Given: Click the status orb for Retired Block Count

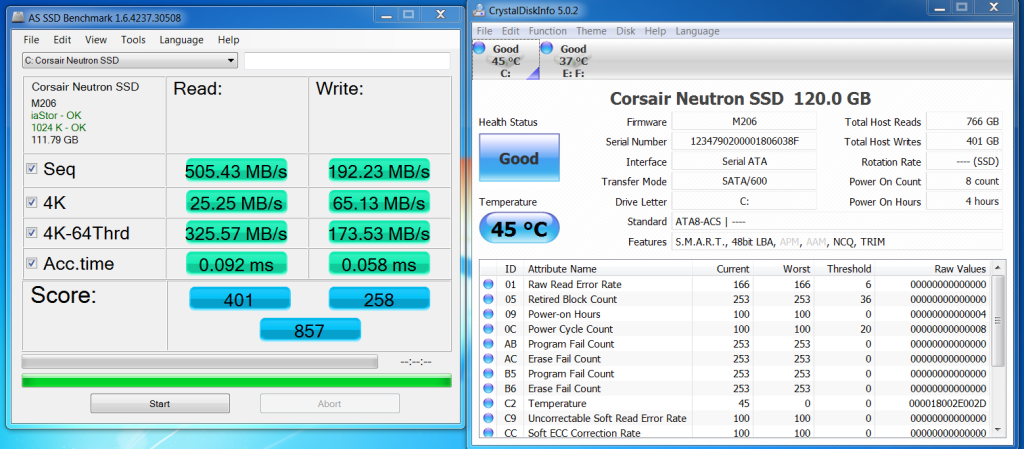Looking at the screenshot, I should (488, 300).
